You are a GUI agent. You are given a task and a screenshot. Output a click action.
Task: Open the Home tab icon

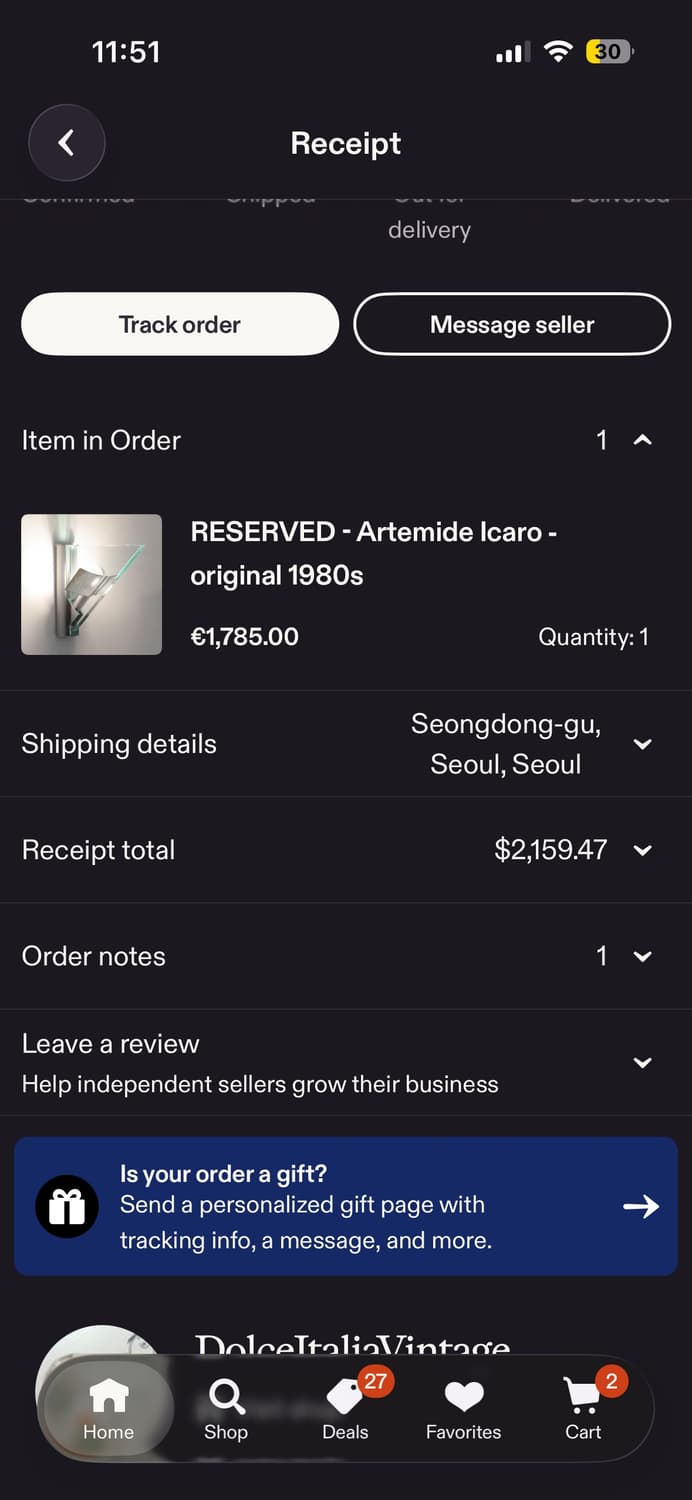point(108,1396)
